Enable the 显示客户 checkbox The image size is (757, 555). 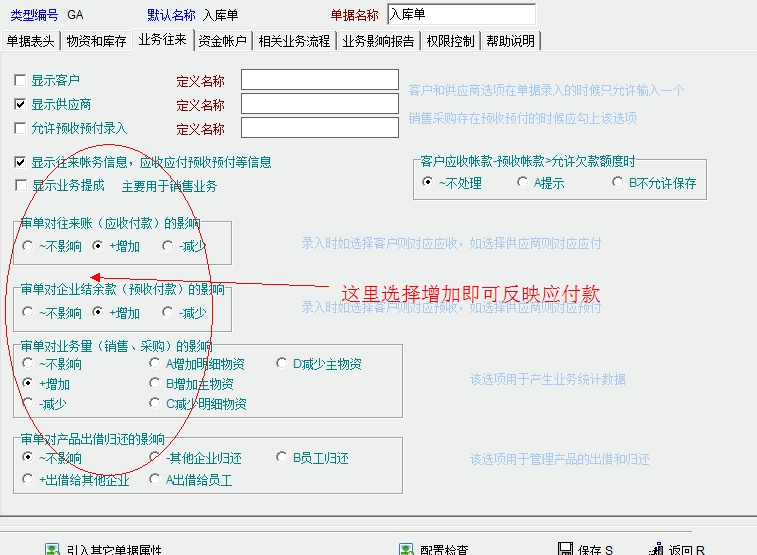(21, 80)
